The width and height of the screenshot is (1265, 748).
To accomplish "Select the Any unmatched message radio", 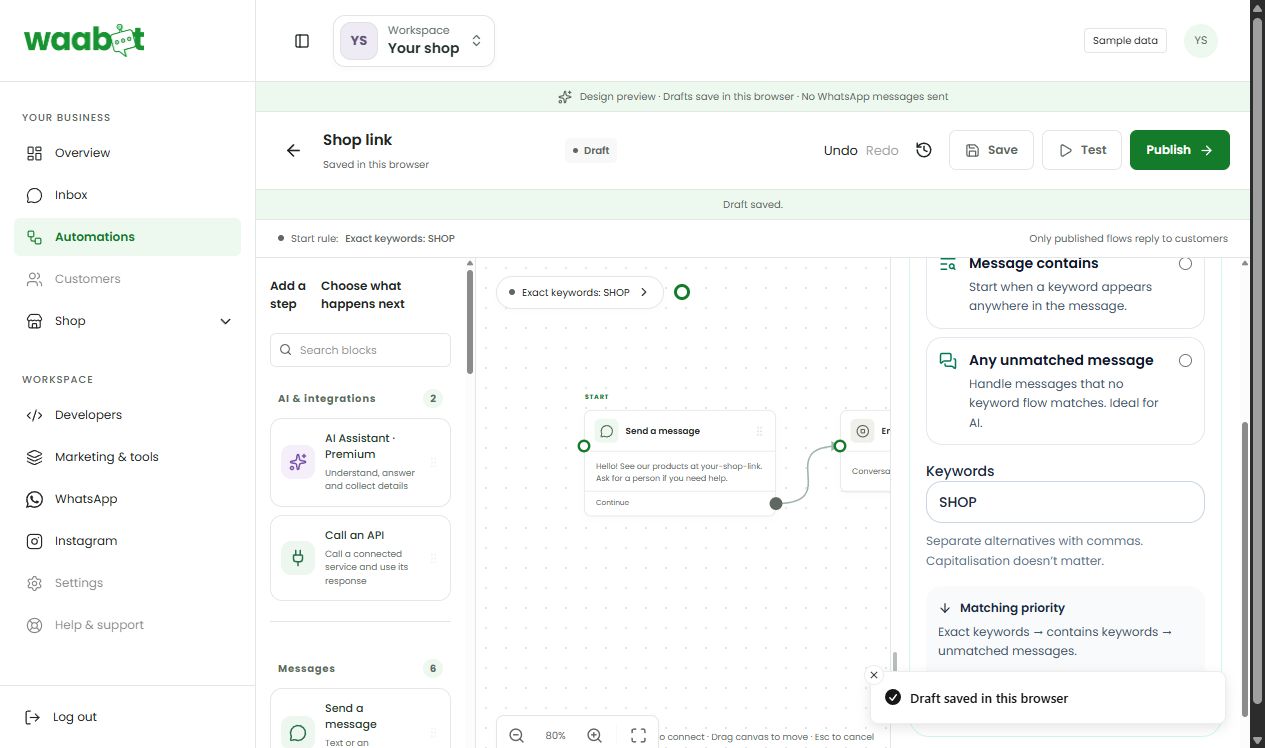I will pos(1185,360).
